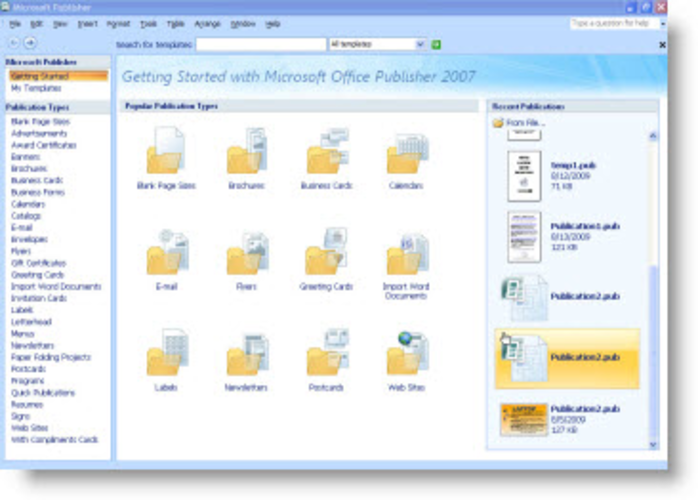
Task: Open the Brochures folder icon
Action: click(246, 150)
